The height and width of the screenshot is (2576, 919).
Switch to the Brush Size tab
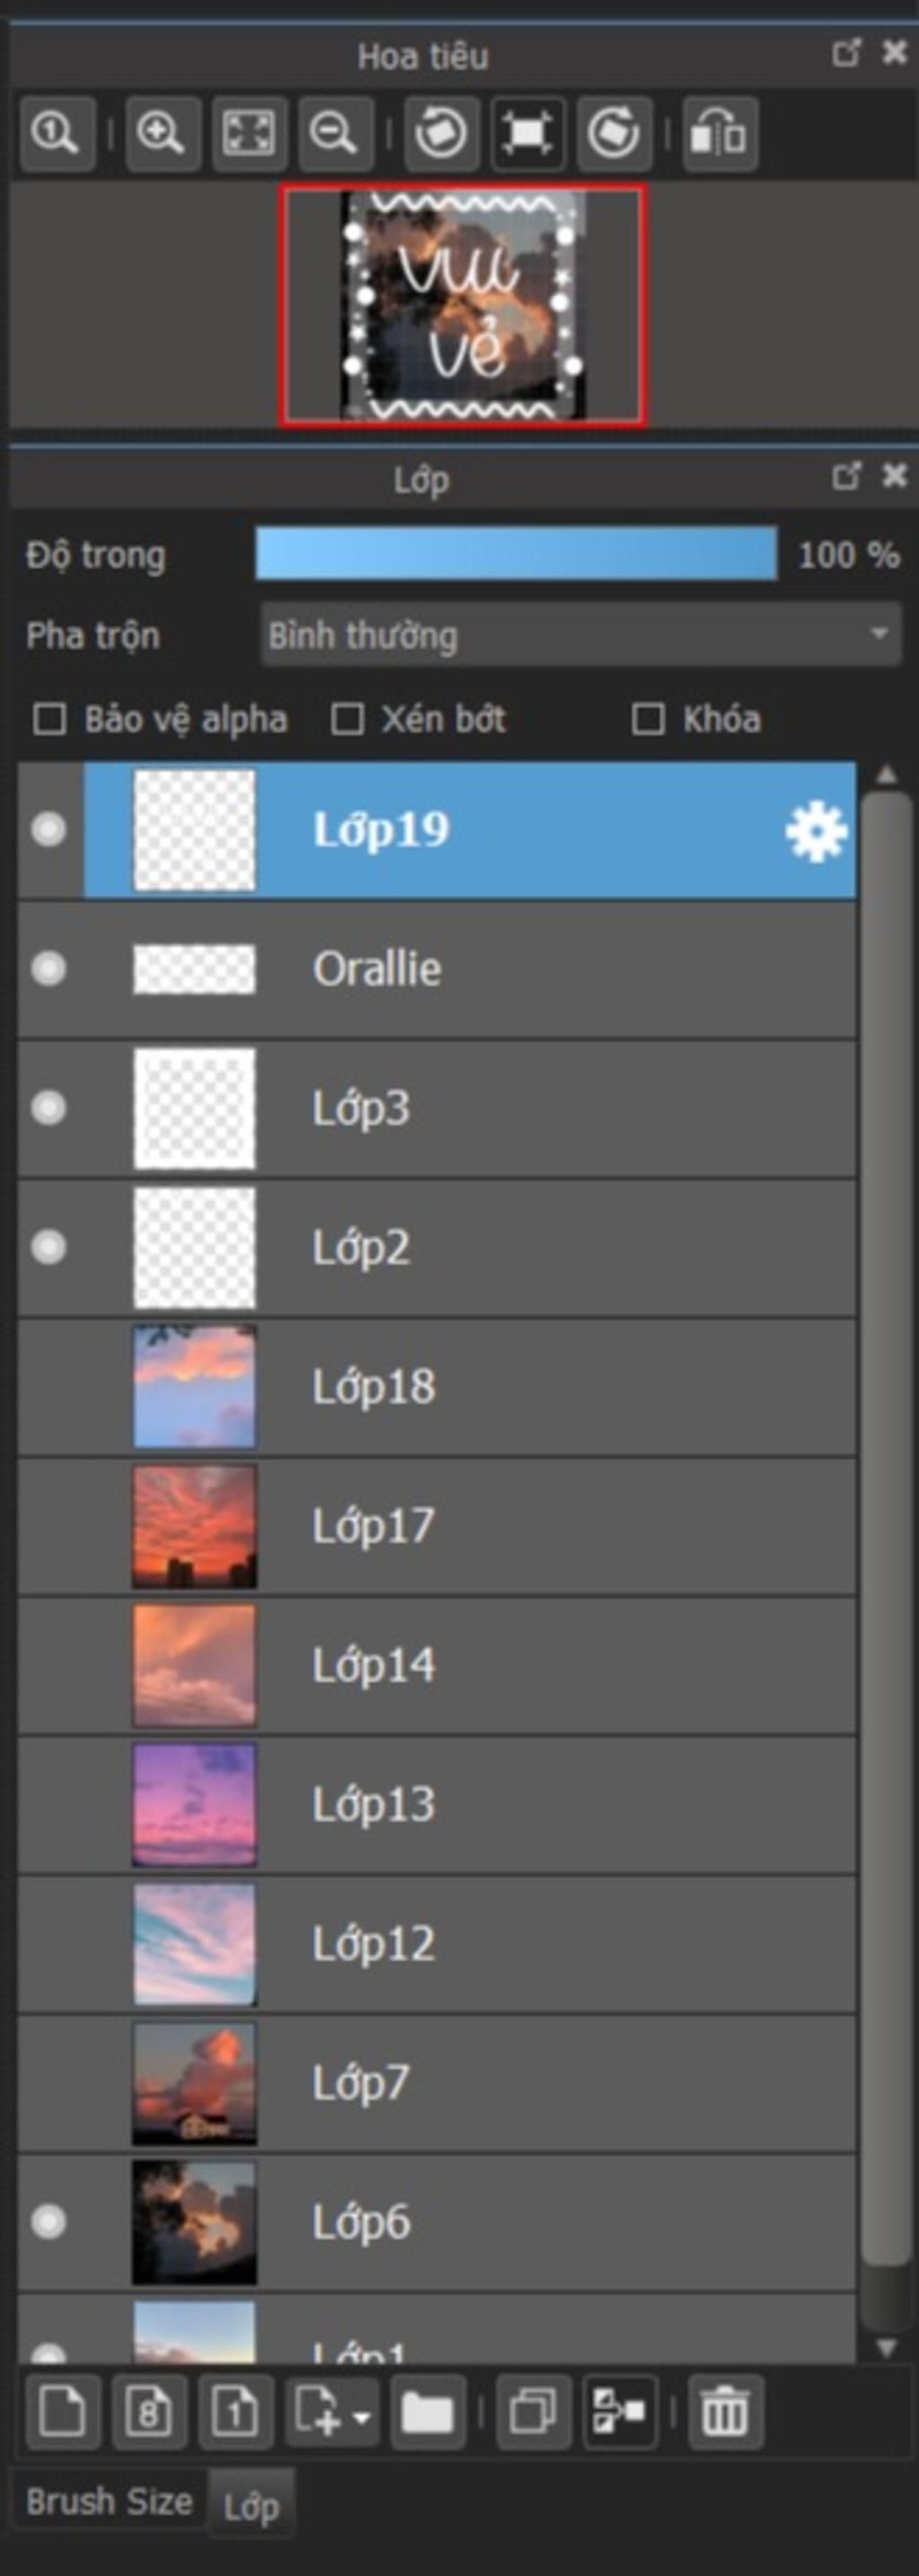[109, 2501]
